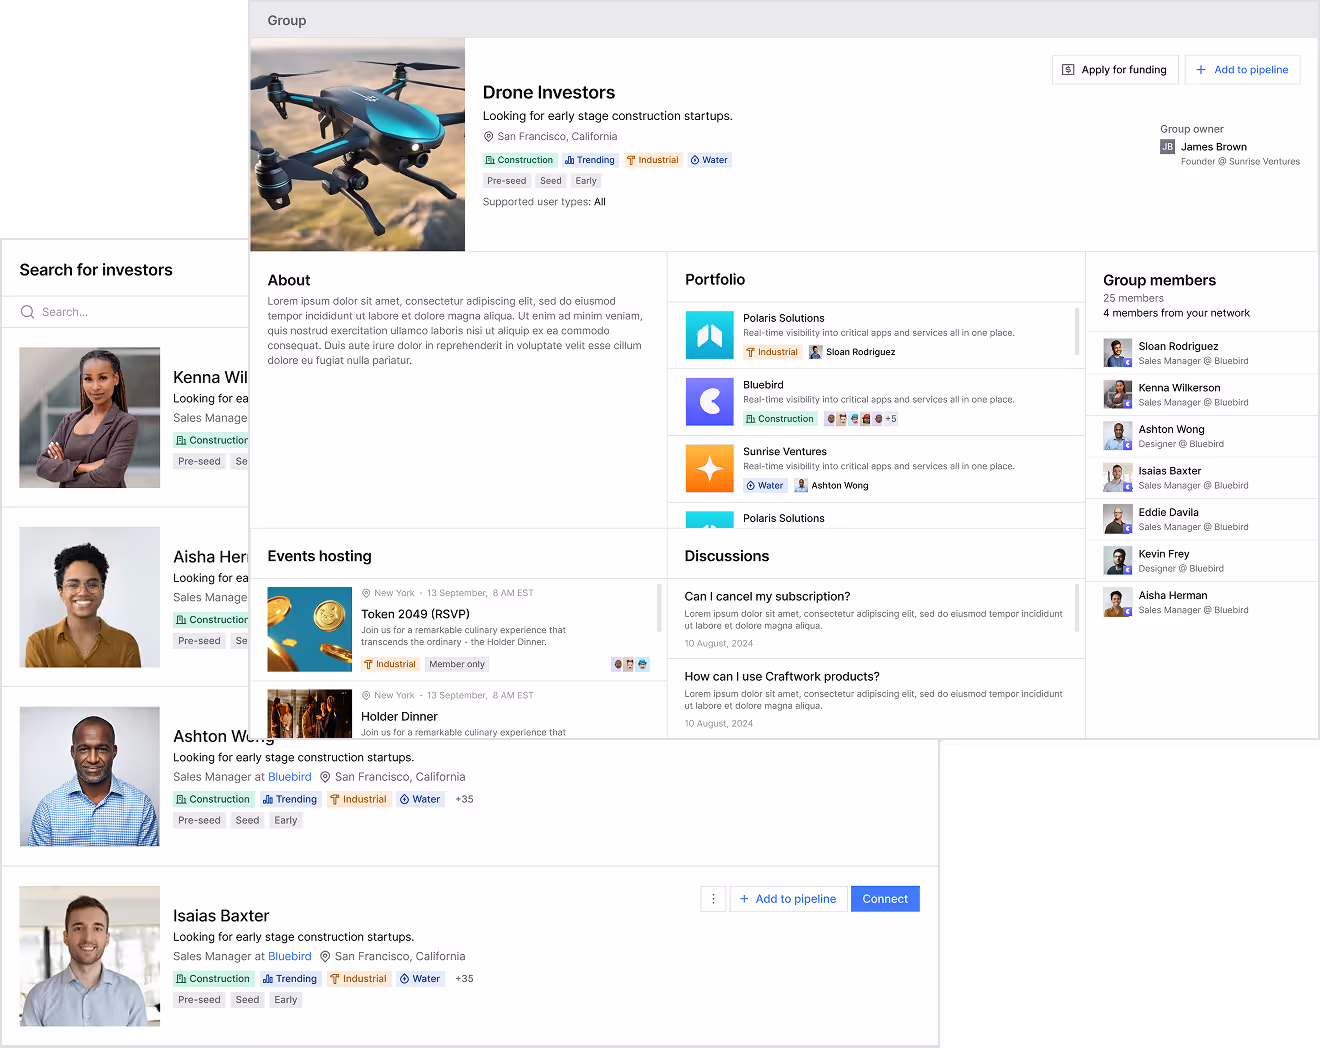The height and width of the screenshot is (1048, 1320).
Task: Add Isaias Baxter to pipeline
Action: (788, 899)
